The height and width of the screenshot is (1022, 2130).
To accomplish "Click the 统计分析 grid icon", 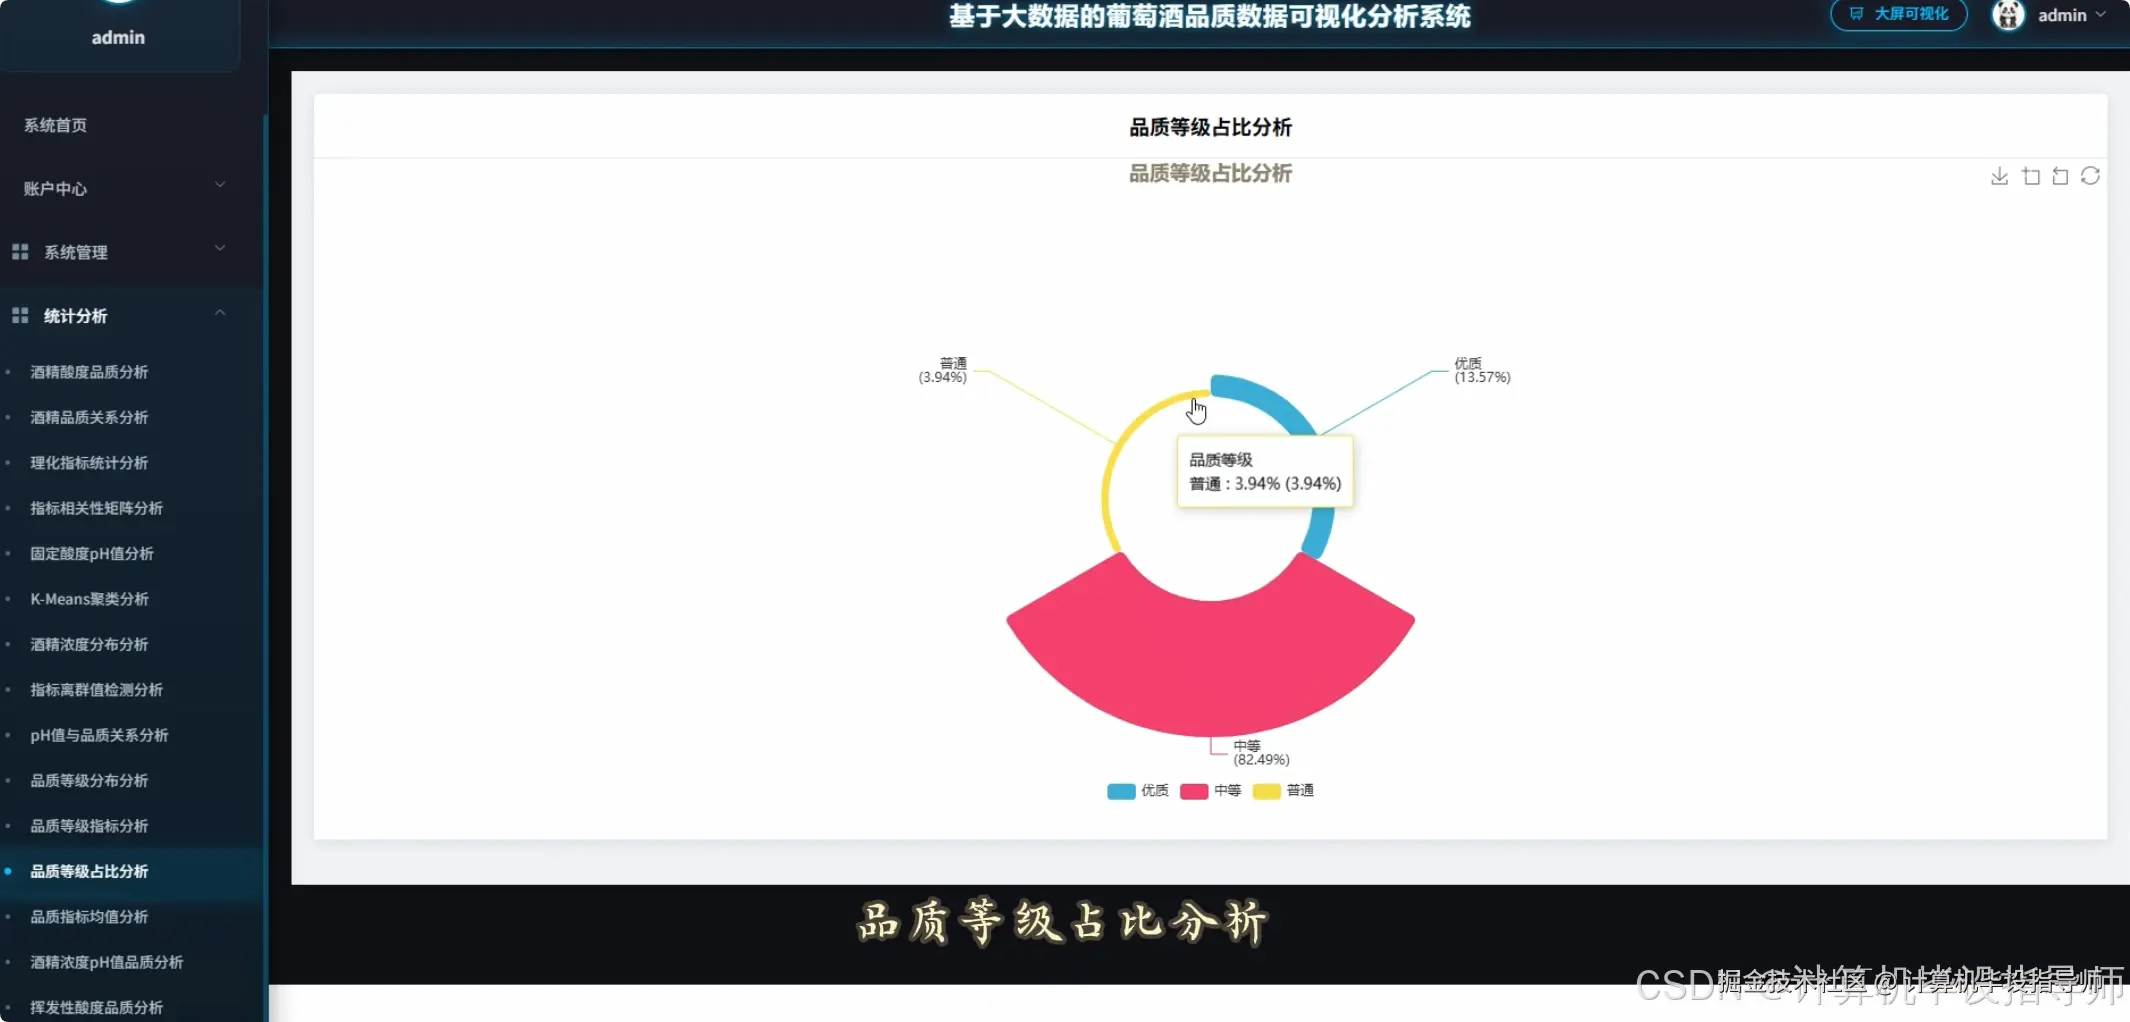I will tap(20, 316).
